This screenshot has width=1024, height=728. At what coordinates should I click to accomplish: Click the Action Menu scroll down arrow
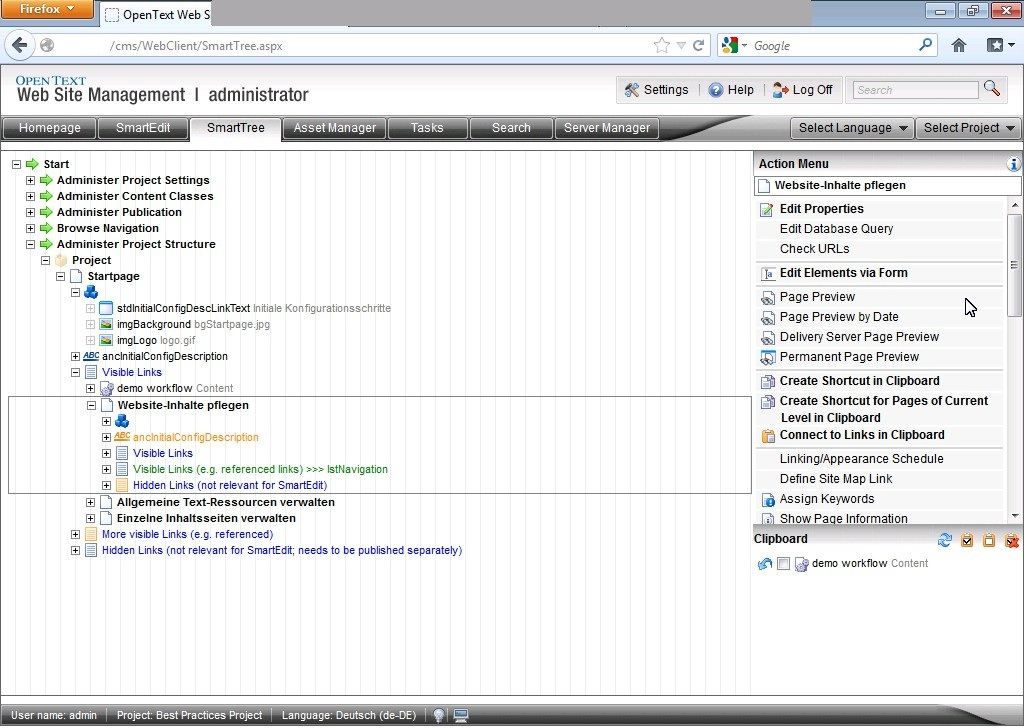tap(1014, 516)
